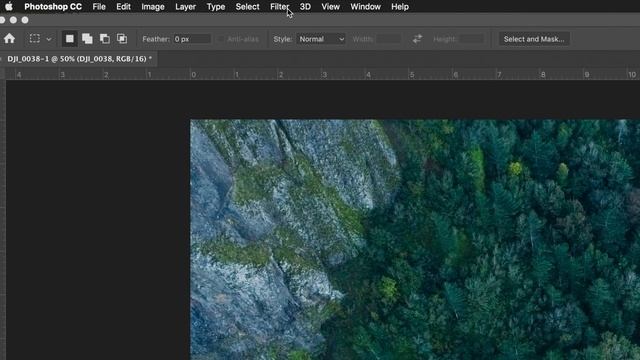
Task: Open the Window menu
Action: pos(365,7)
